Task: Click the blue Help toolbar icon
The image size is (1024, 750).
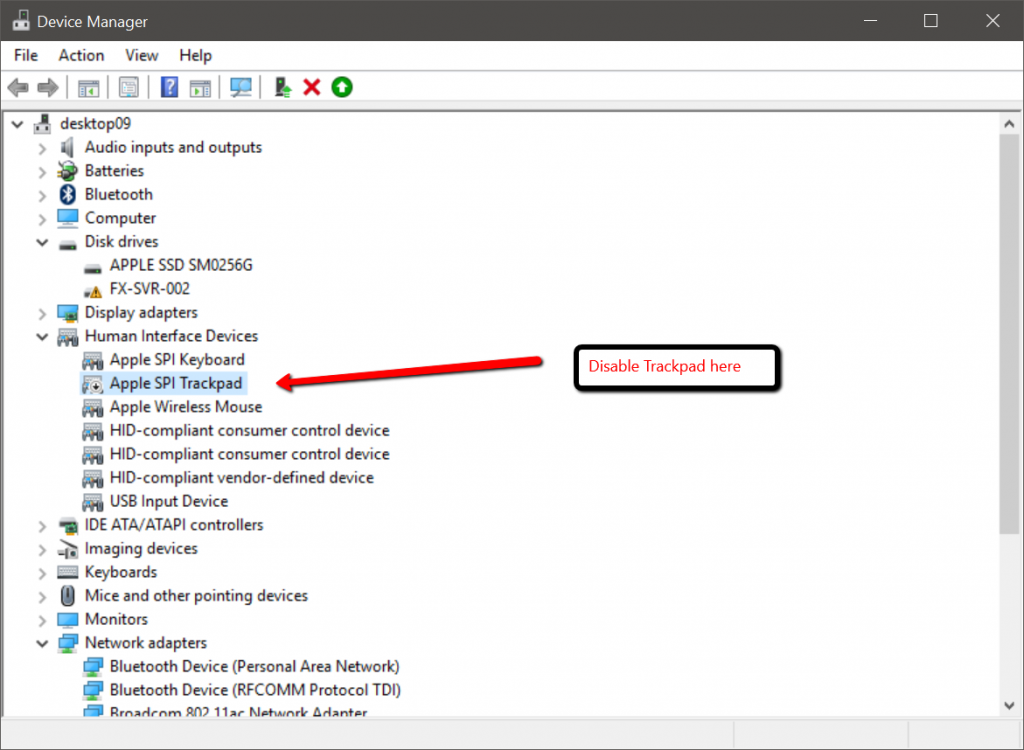Action: pos(169,87)
